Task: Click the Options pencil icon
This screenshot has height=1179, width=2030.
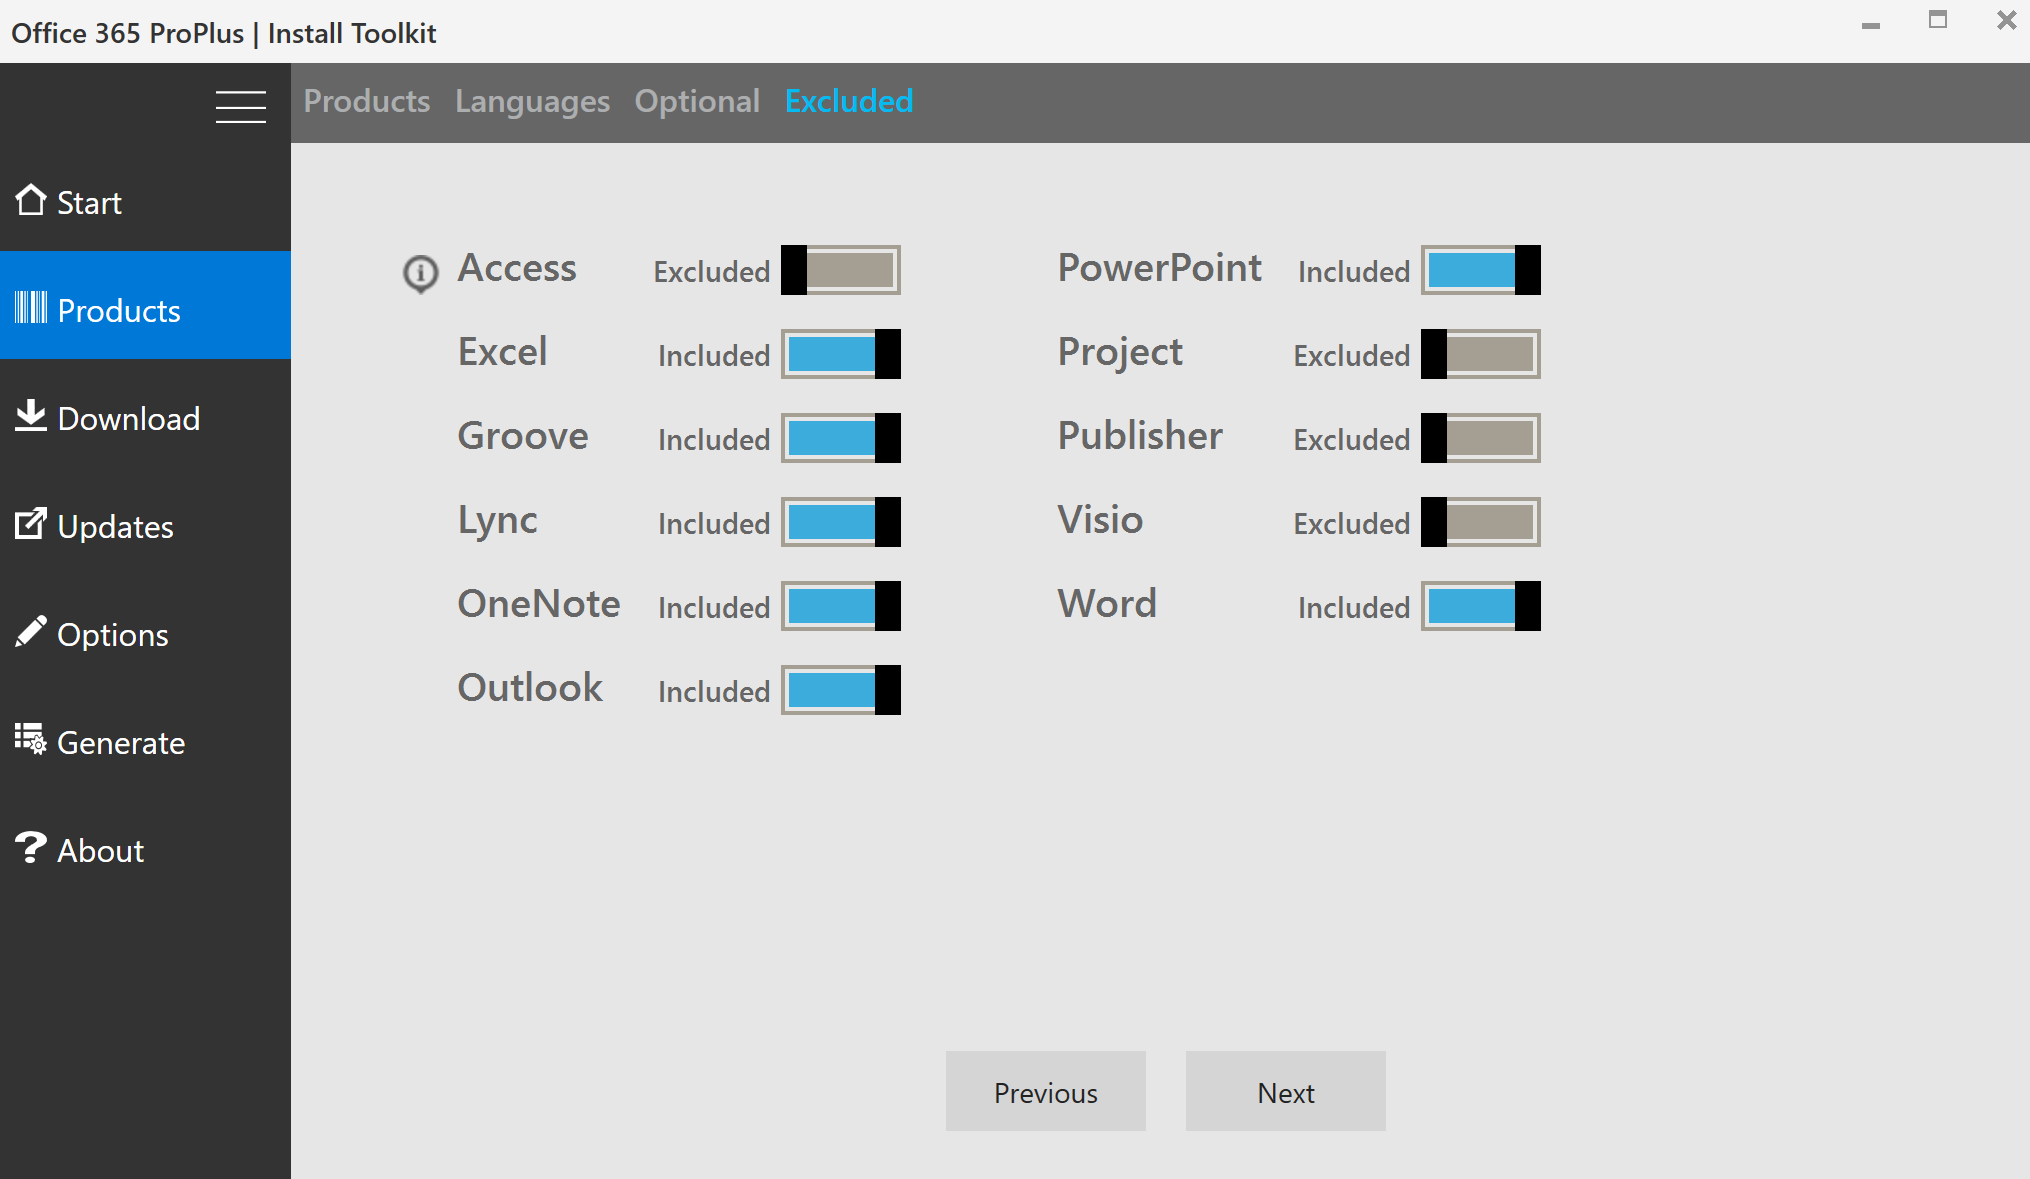Action: (31, 631)
